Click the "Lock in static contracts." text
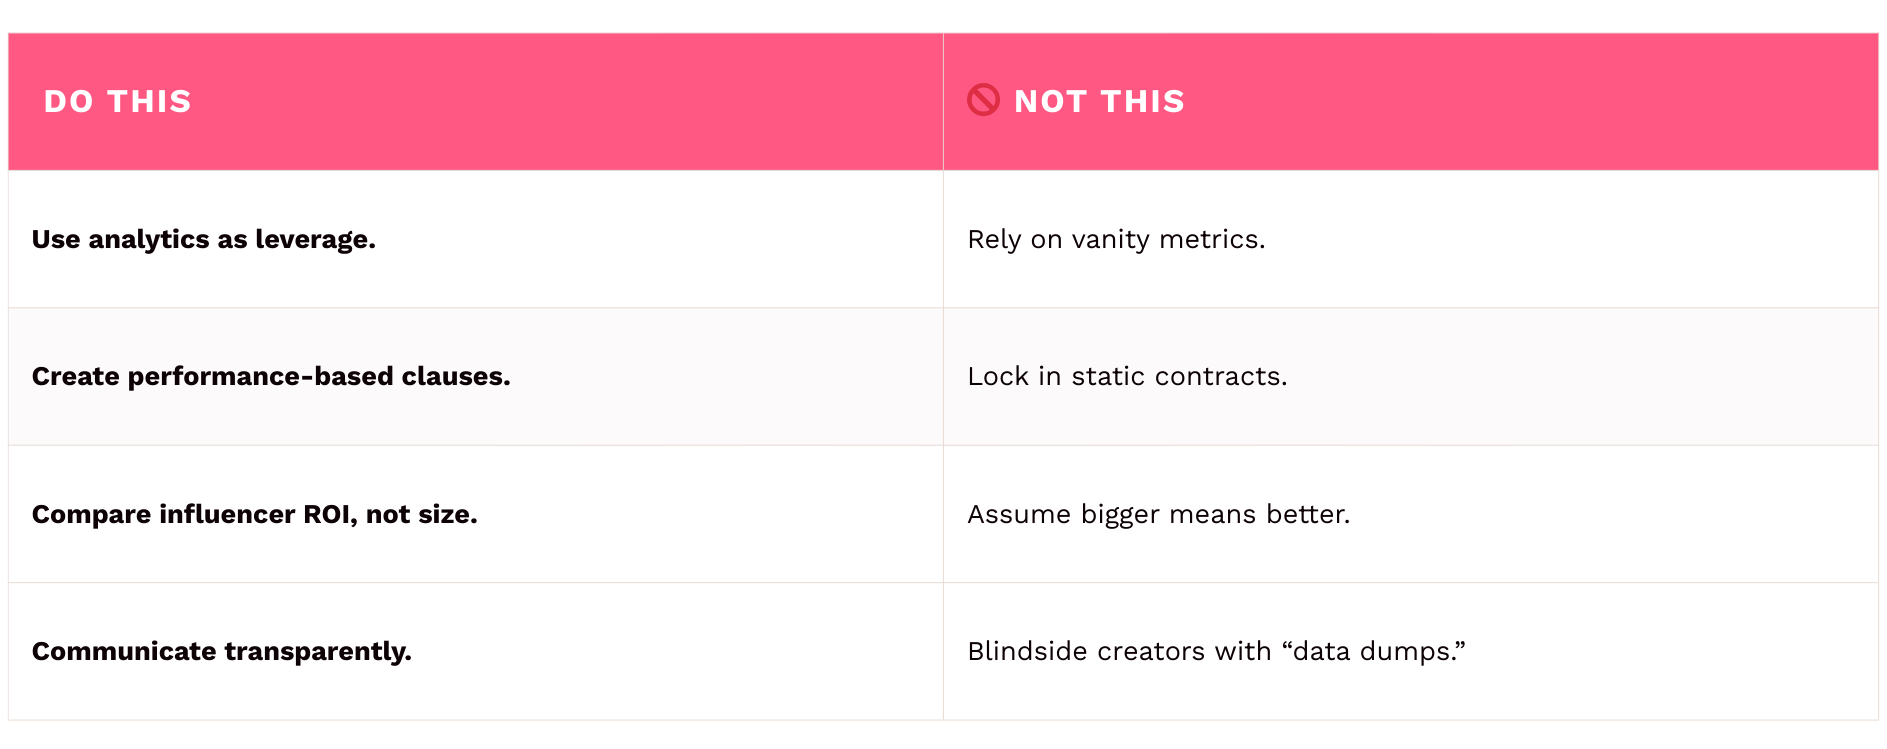 click(1127, 376)
